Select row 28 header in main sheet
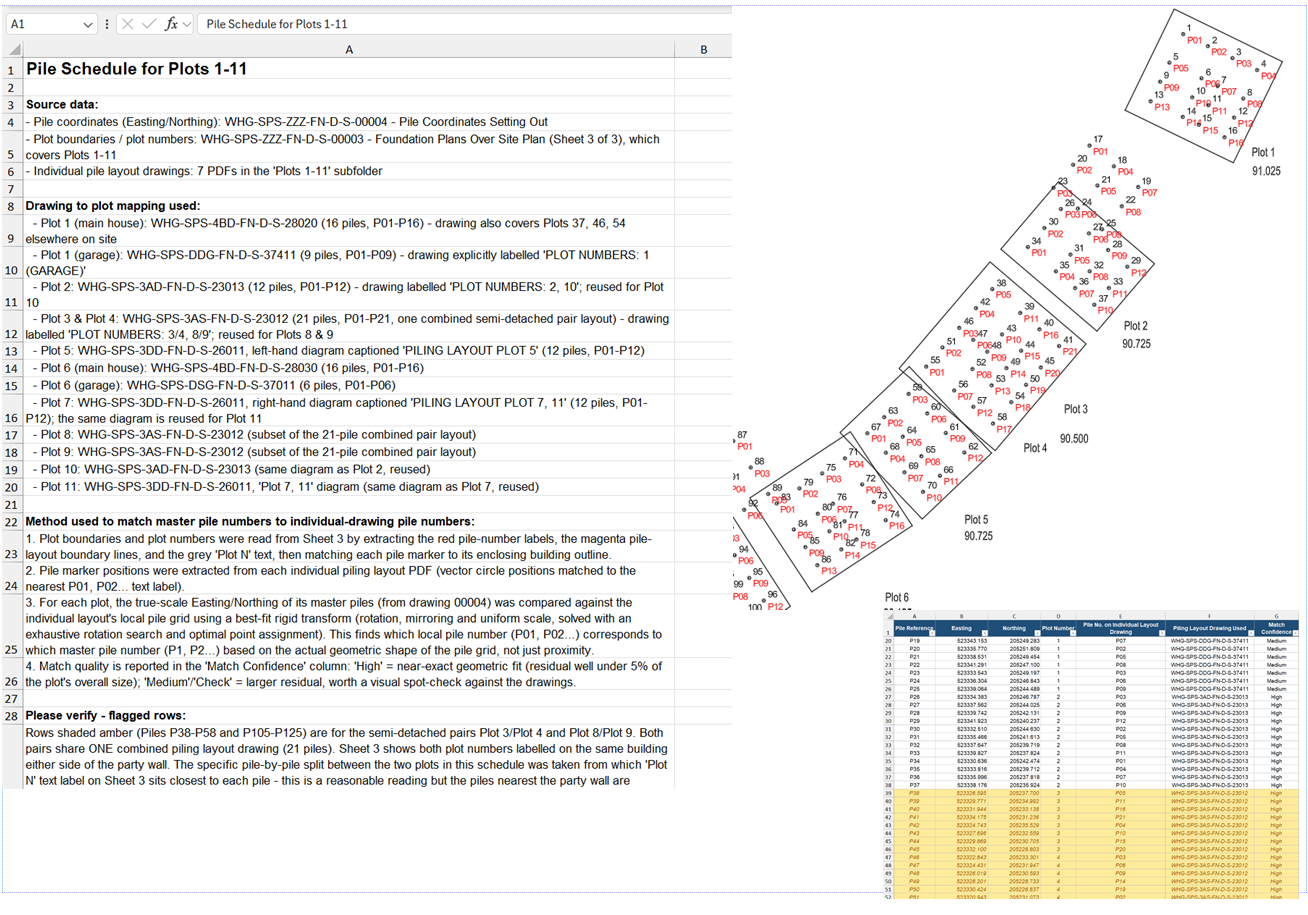The image size is (1308, 915). coord(10,715)
